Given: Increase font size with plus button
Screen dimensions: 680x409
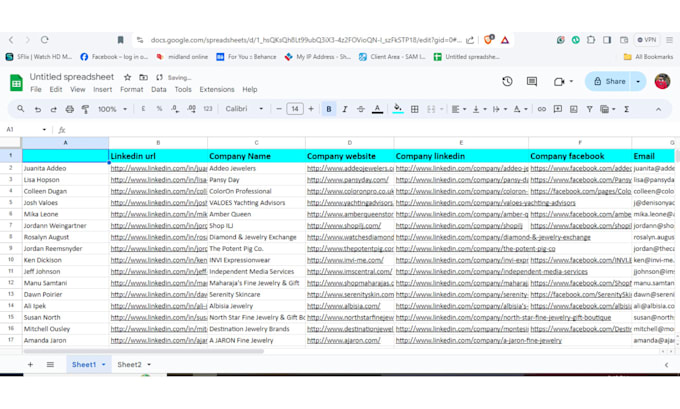Looking at the screenshot, I should tap(311, 109).
